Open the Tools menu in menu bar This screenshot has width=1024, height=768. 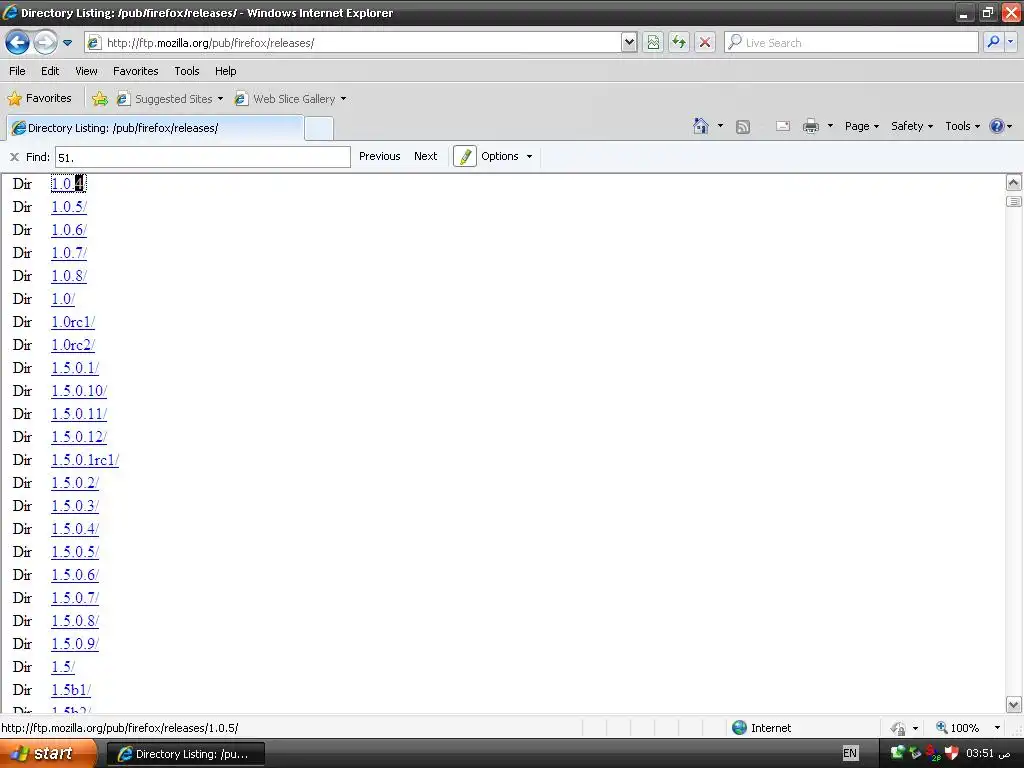click(x=187, y=71)
